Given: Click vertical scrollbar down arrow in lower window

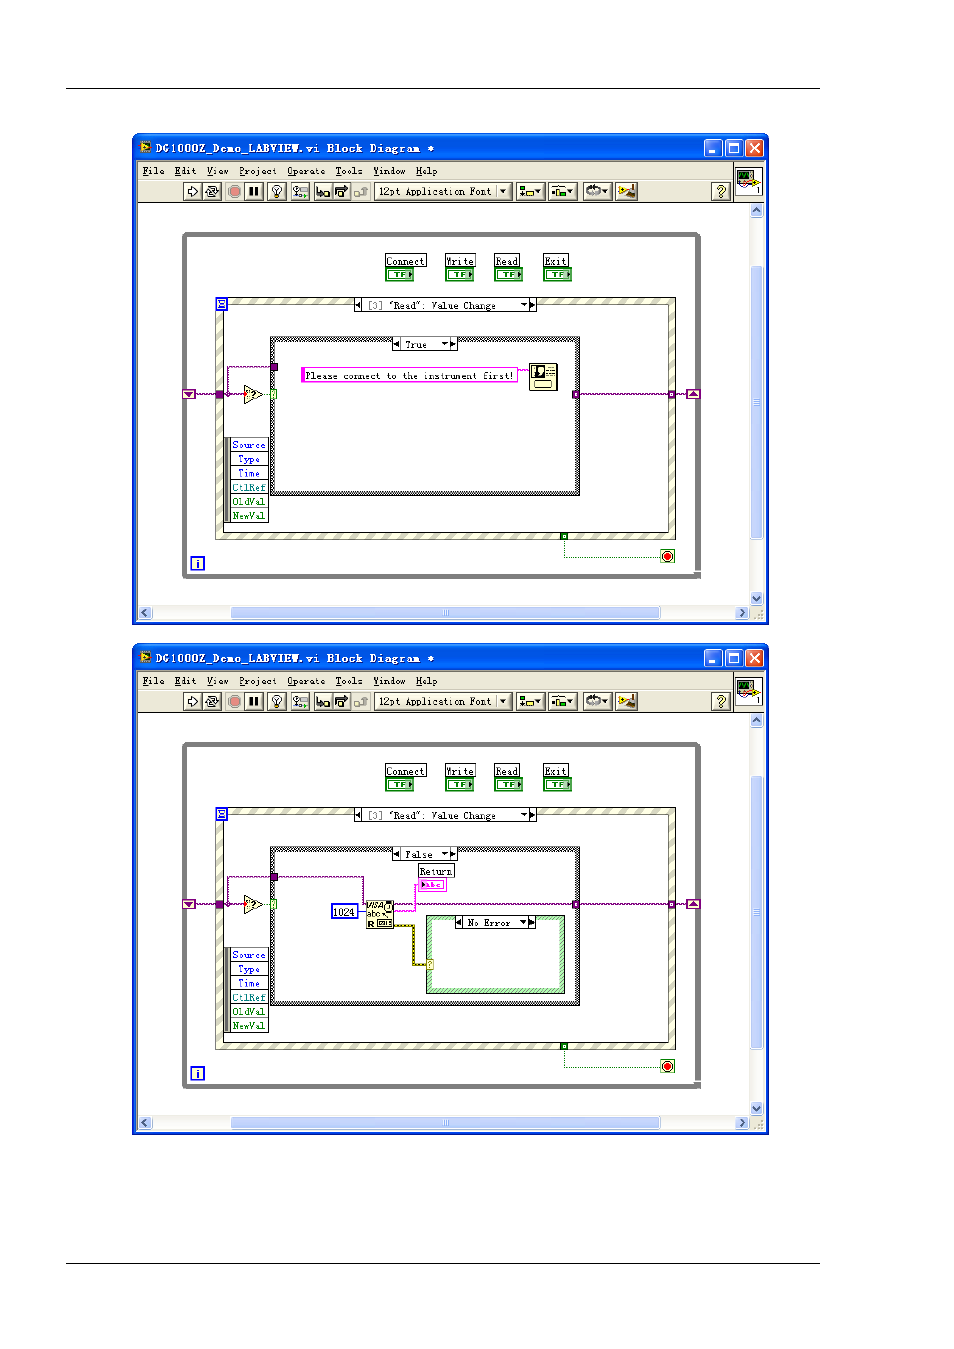Looking at the screenshot, I should click(757, 1108).
